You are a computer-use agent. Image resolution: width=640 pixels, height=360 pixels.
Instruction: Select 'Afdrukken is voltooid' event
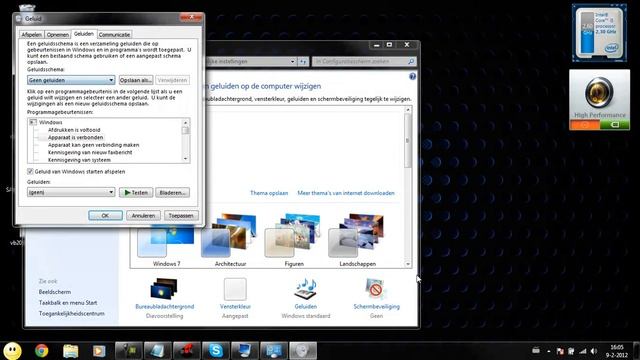pyautogui.click(x=74, y=130)
